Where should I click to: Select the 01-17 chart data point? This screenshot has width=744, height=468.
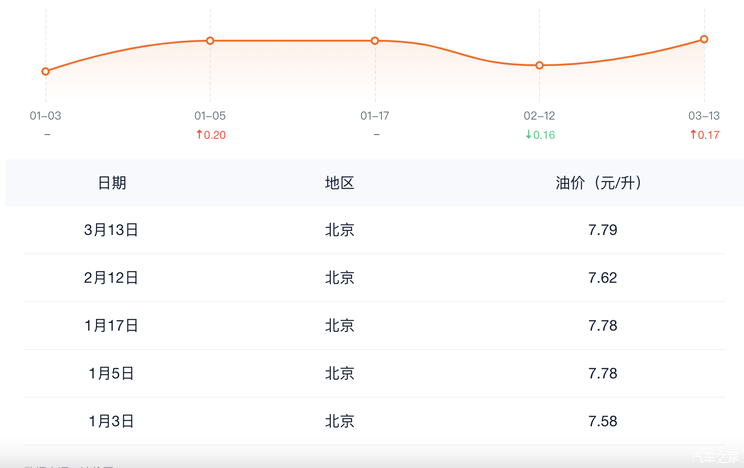375,41
